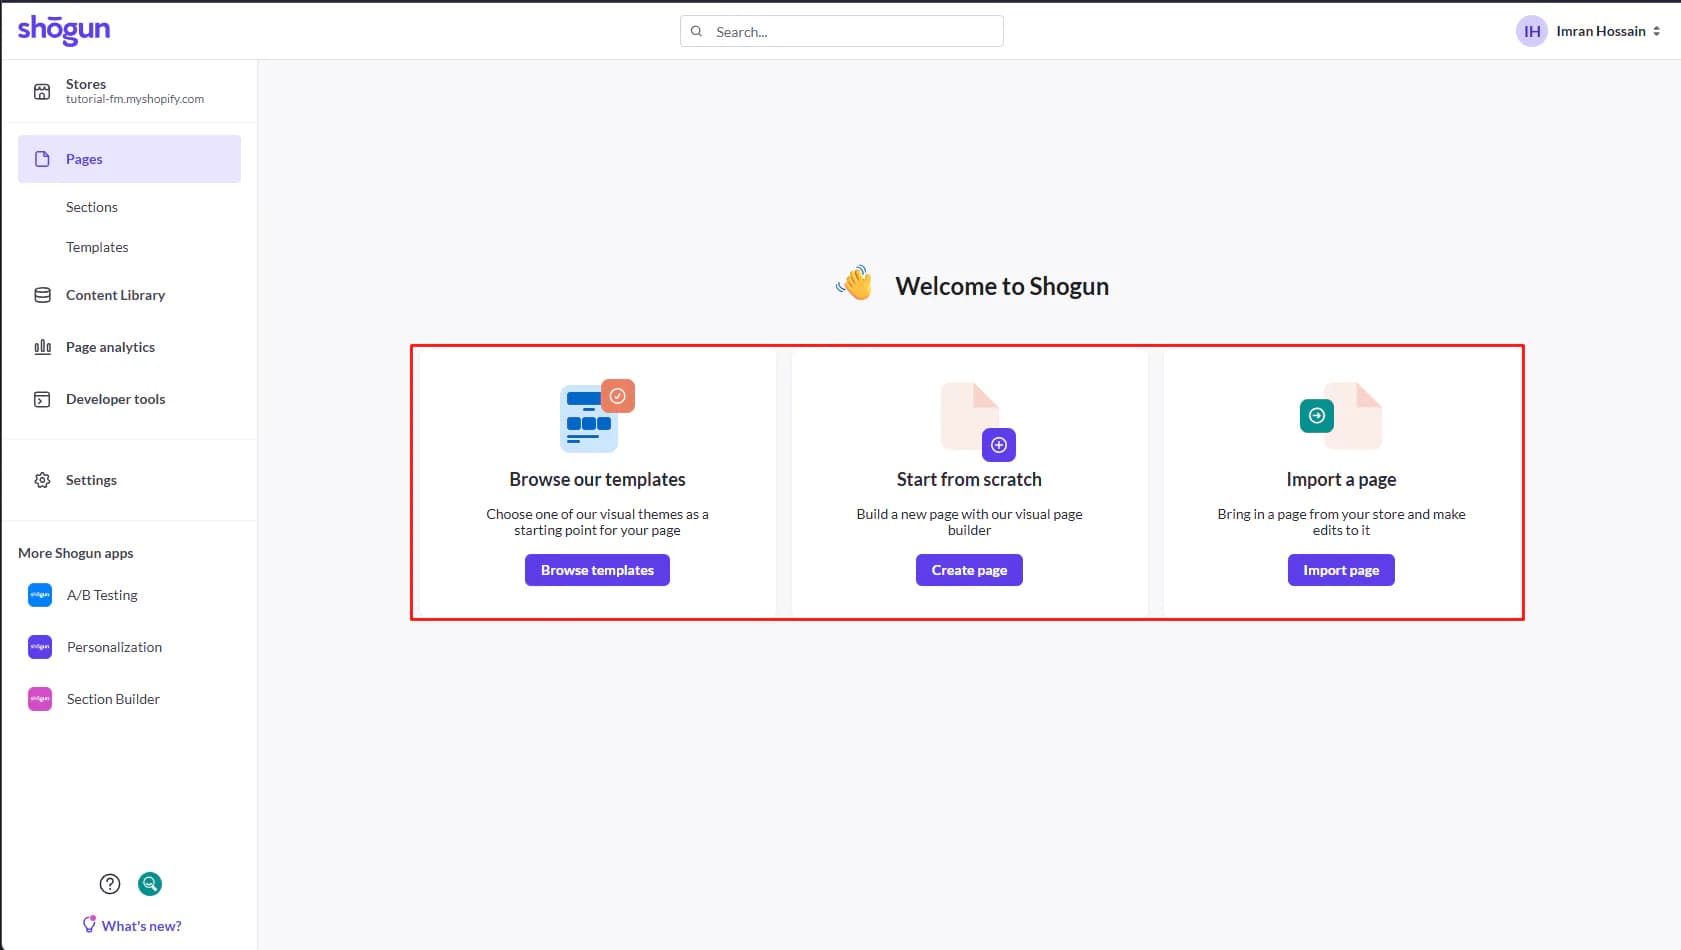This screenshot has width=1681, height=950.
Task: Click the green search chat icon
Action: (150, 884)
